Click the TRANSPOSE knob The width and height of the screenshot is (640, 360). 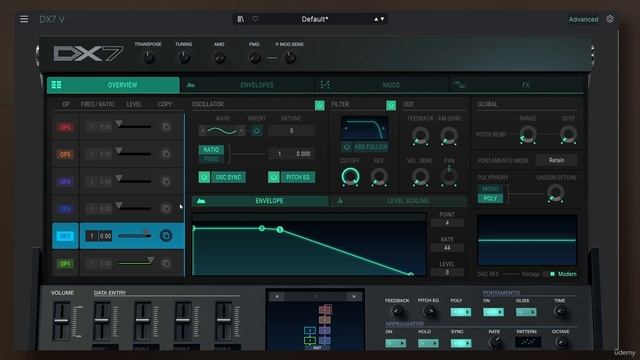tap(149, 58)
